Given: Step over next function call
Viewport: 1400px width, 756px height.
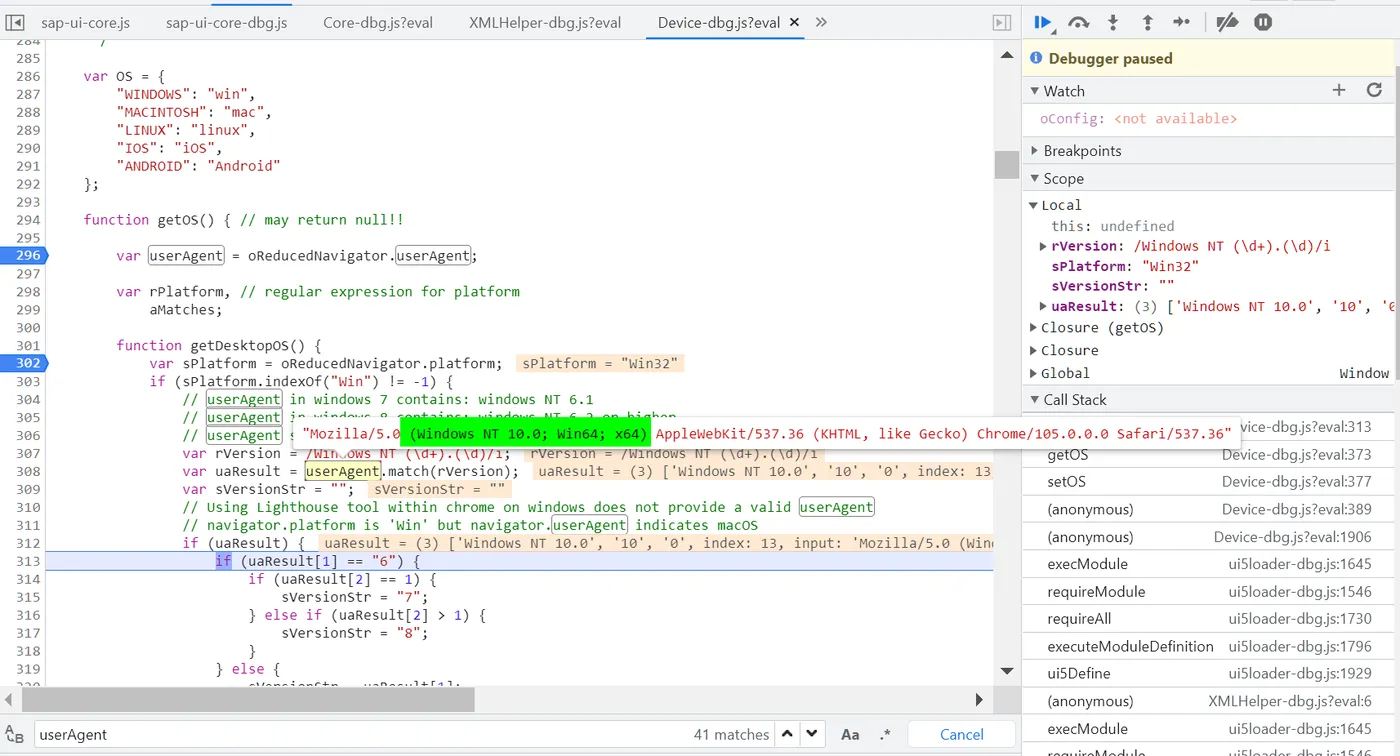Looking at the screenshot, I should [x=1078, y=22].
